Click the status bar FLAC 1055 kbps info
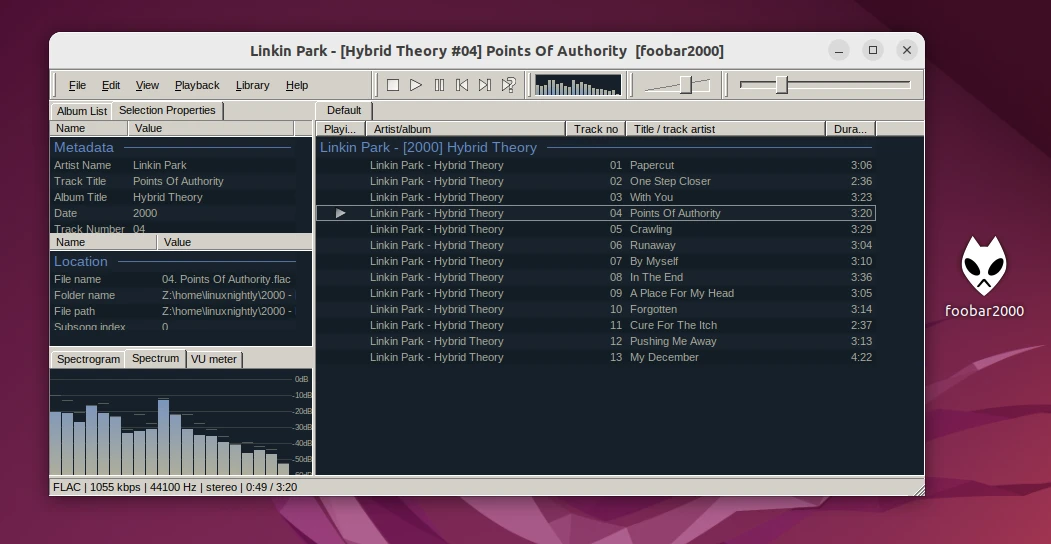 (175, 487)
